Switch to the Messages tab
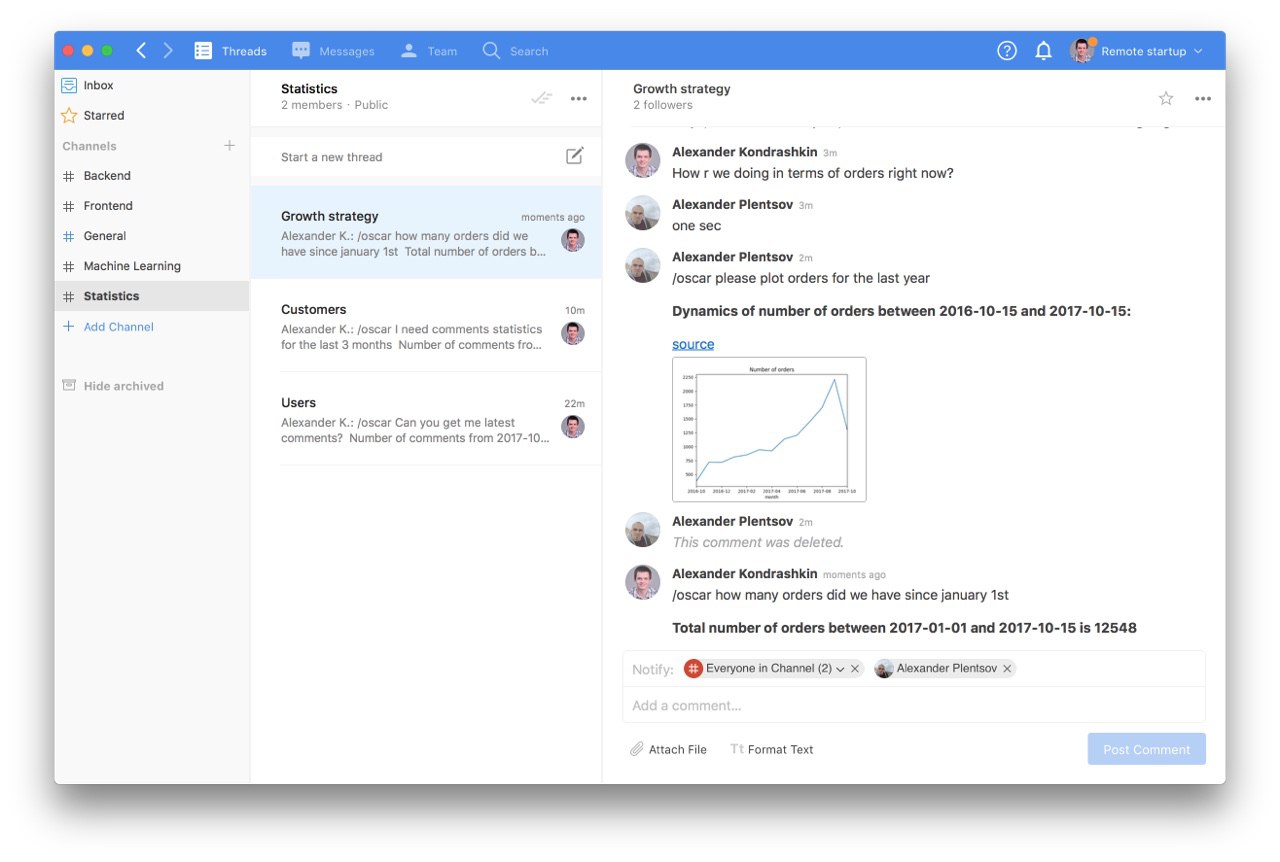The width and height of the screenshot is (1280, 862). coord(333,51)
